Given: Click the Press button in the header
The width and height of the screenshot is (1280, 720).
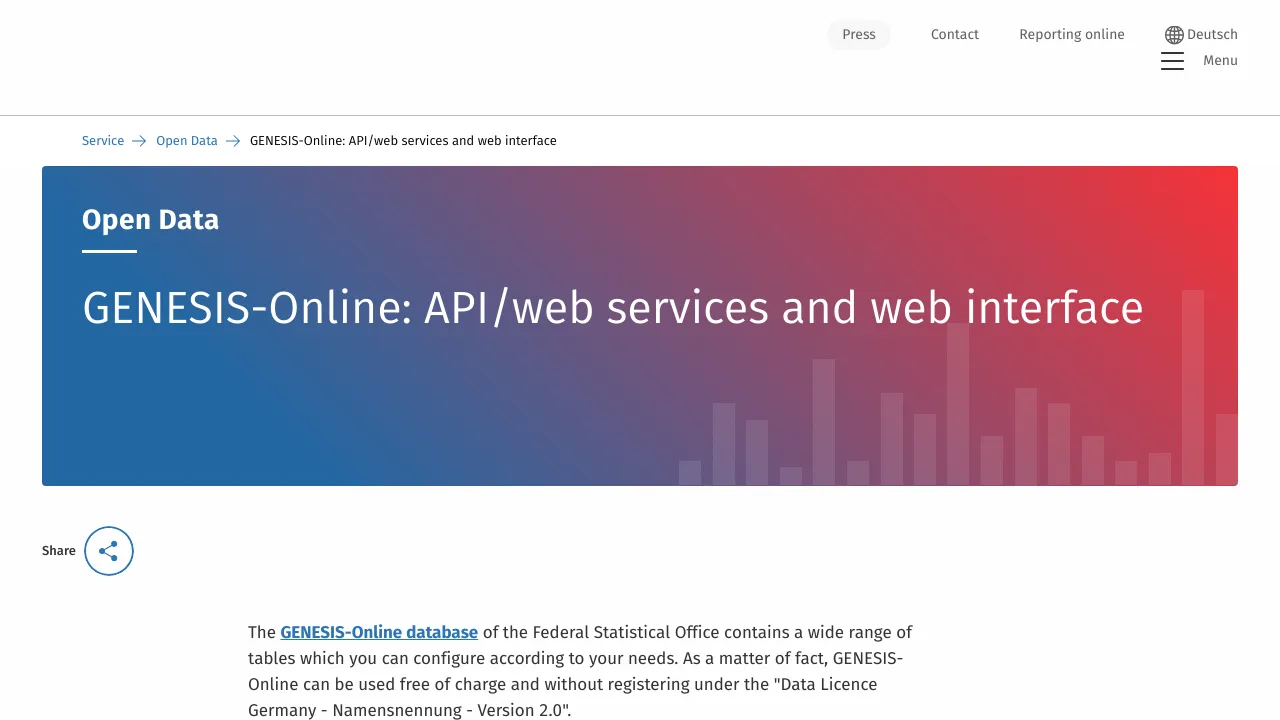Looking at the screenshot, I should (858, 34).
